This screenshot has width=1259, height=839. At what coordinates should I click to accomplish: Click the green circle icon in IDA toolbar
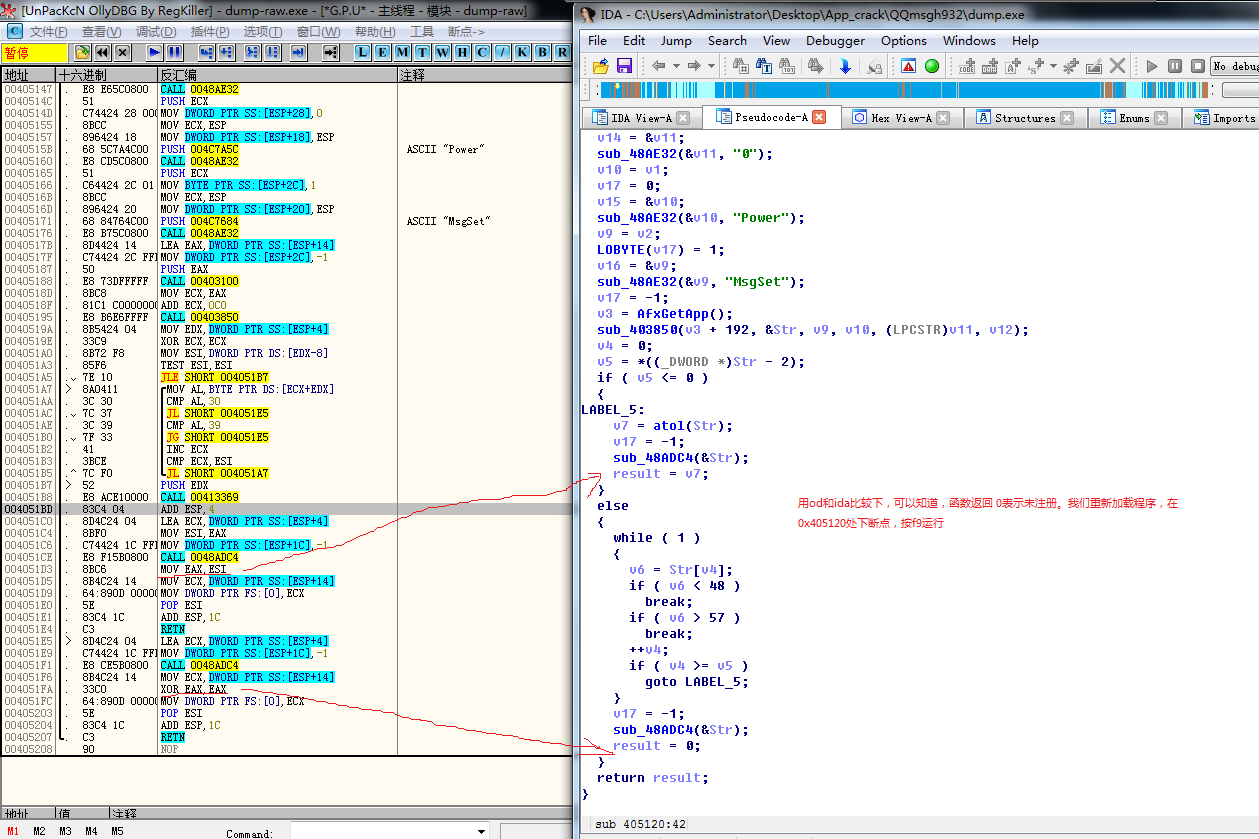932,66
